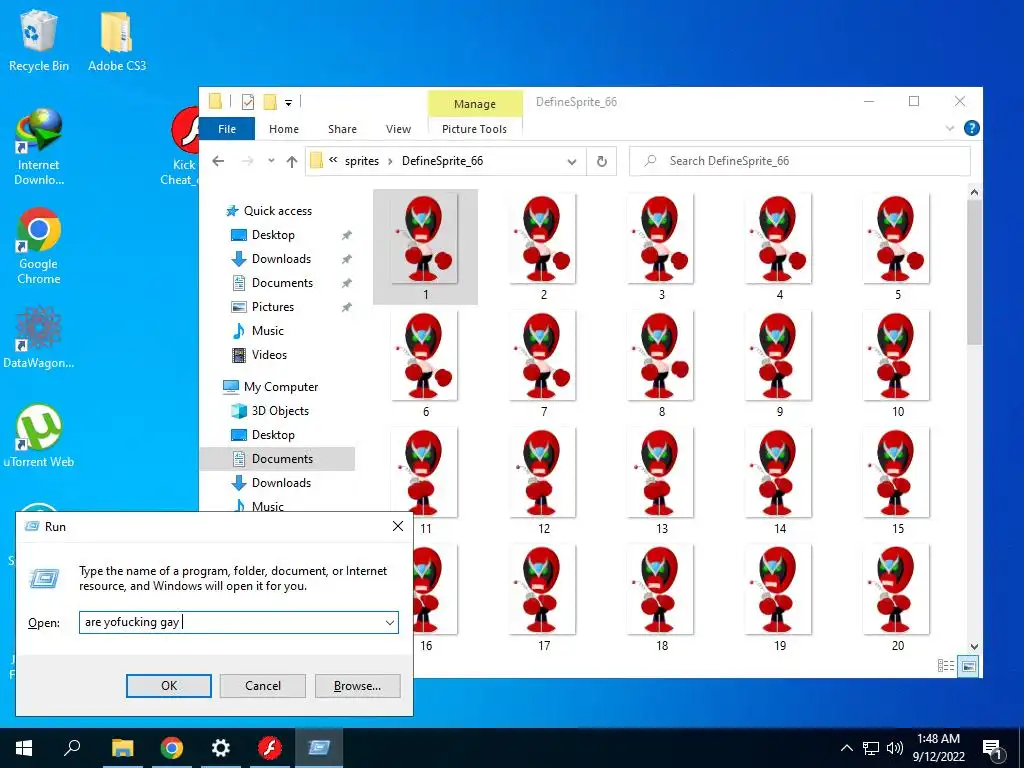Click file list scrollbar up arrow
The width and height of the screenshot is (1024, 768).
tap(974, 192)
